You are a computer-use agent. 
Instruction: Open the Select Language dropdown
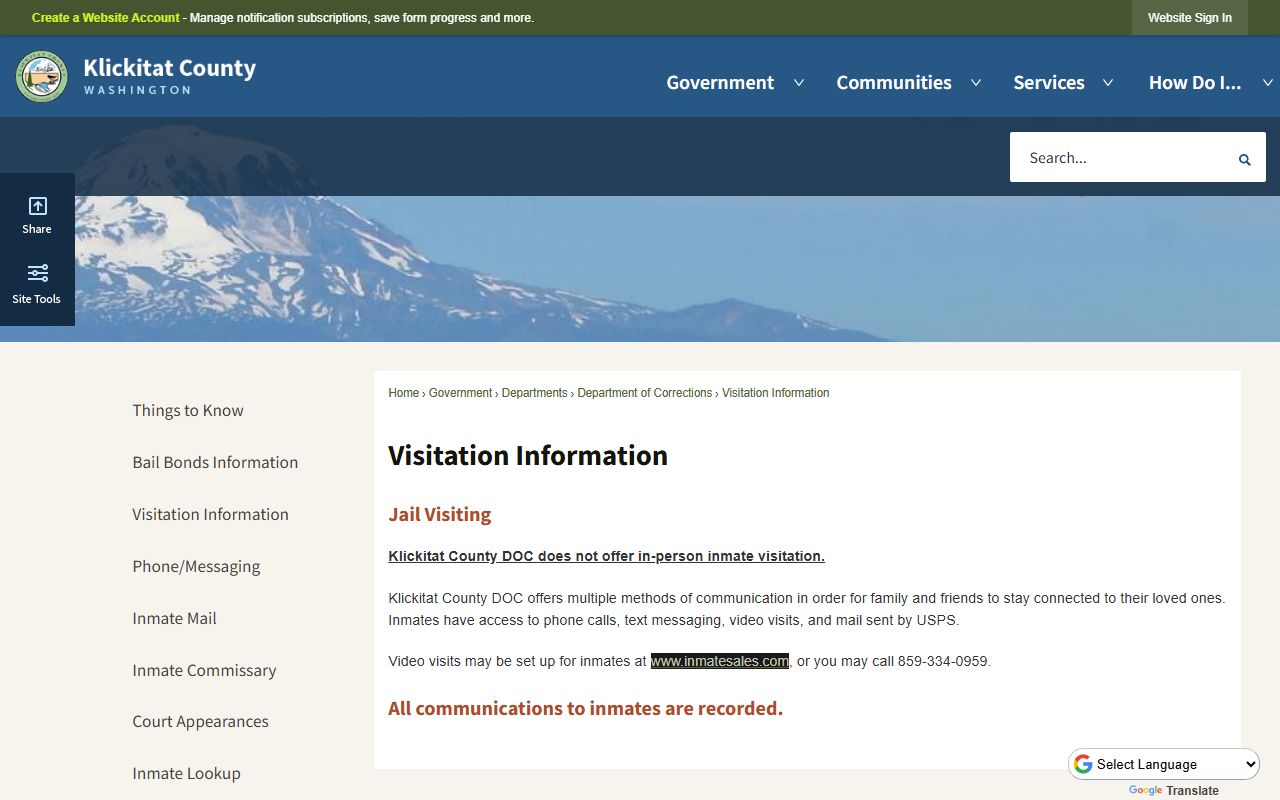click(1164, 764)
